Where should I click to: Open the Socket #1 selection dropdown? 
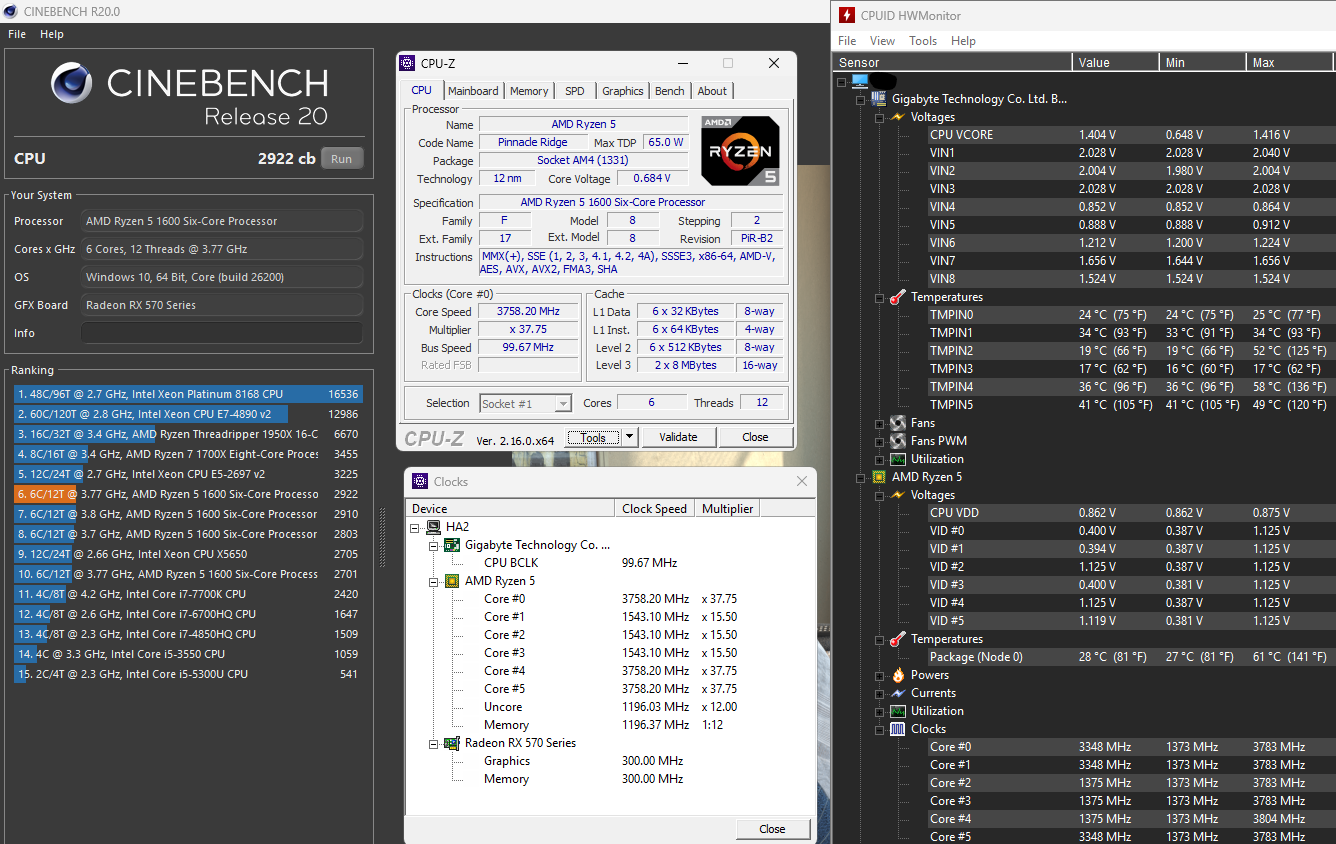click(563, 403)
